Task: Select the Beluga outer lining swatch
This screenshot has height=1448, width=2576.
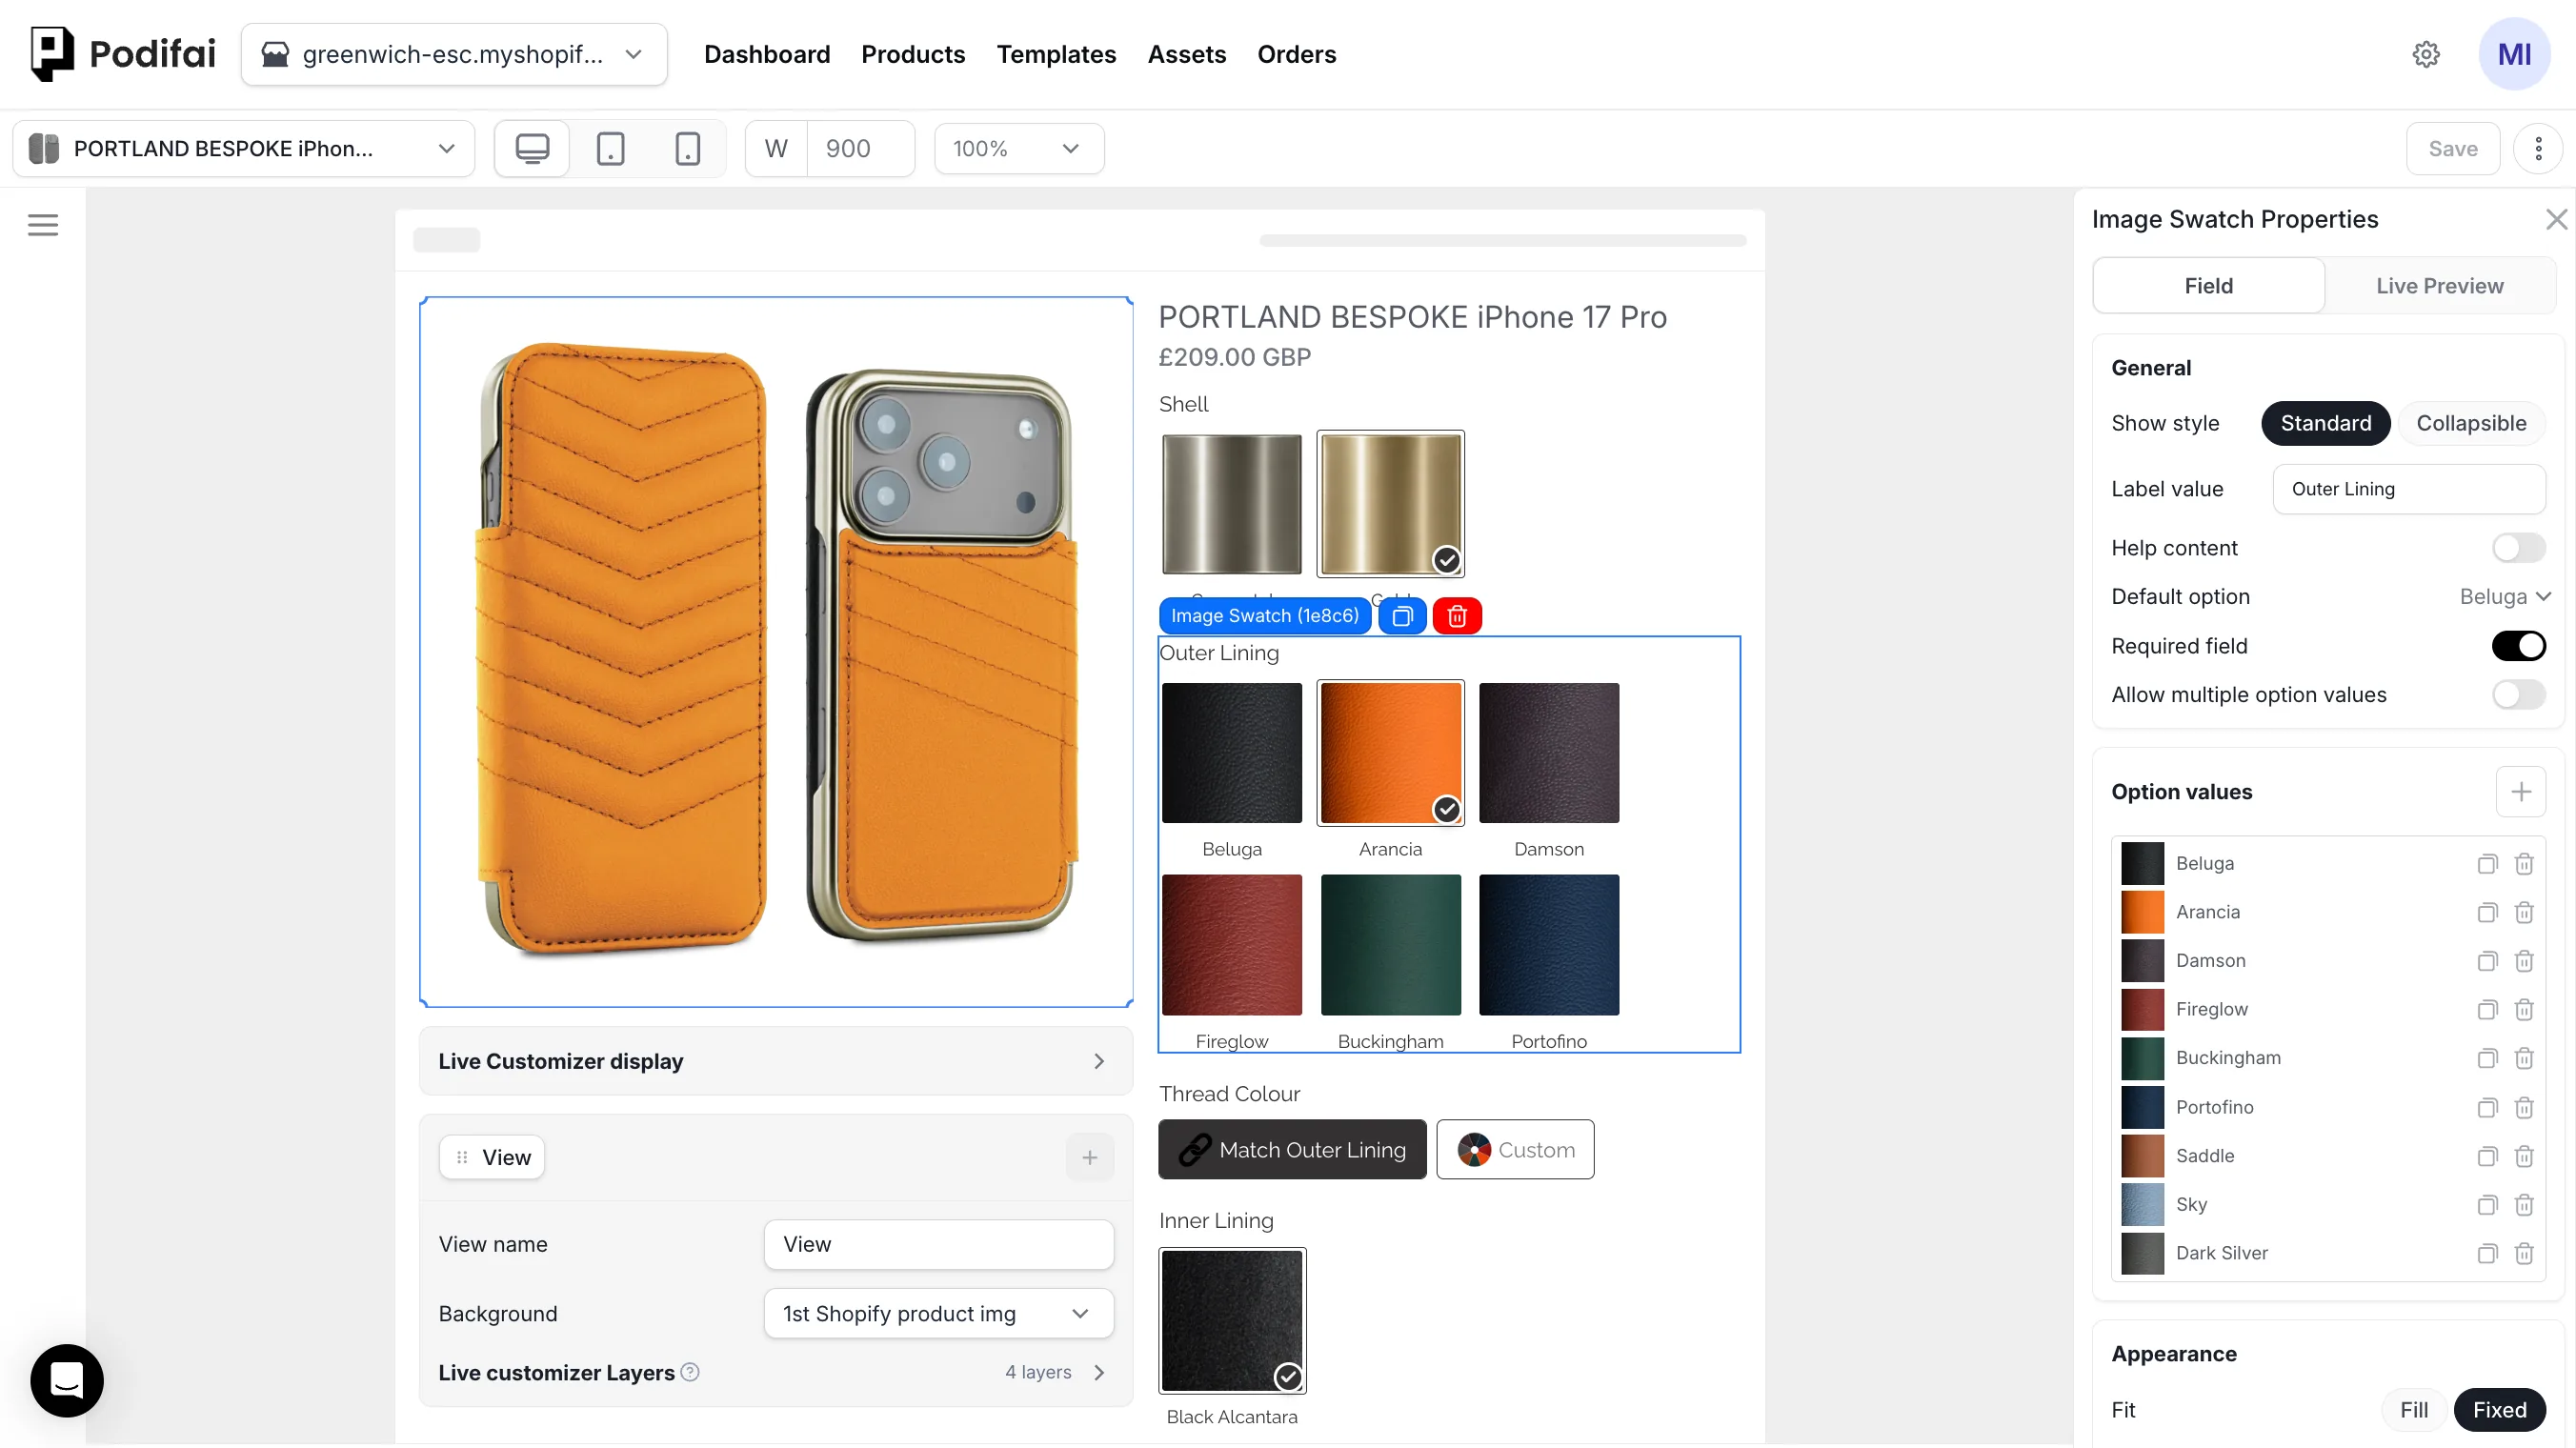Action: coord(1232,753)
